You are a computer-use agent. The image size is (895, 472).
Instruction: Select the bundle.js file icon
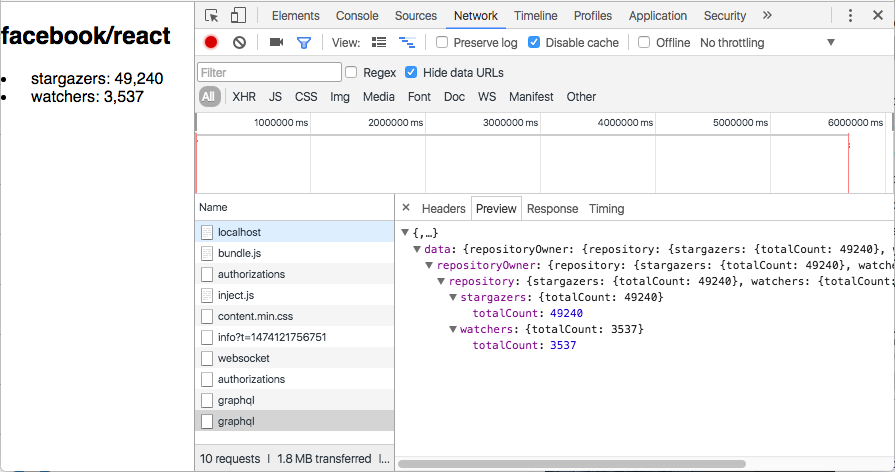[x=207, y=253]
